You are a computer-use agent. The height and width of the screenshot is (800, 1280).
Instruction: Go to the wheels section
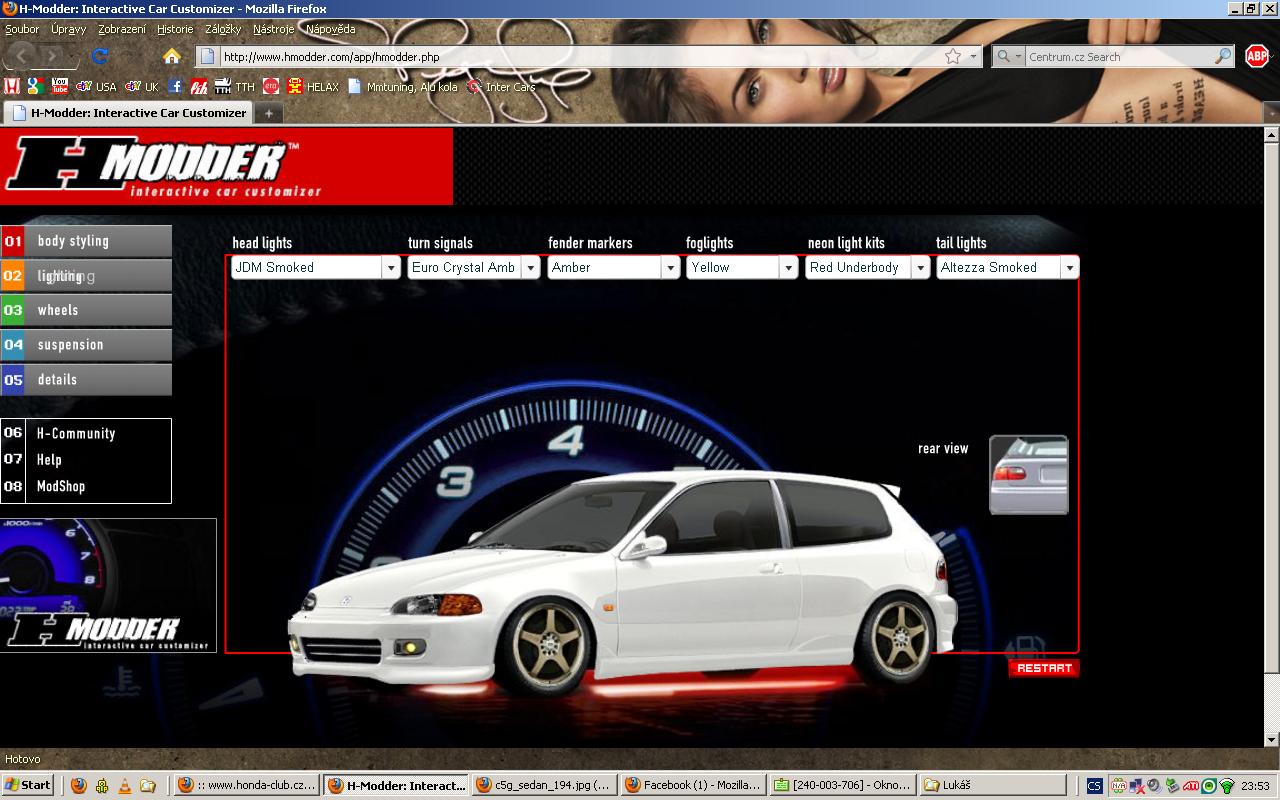(86, 310)
